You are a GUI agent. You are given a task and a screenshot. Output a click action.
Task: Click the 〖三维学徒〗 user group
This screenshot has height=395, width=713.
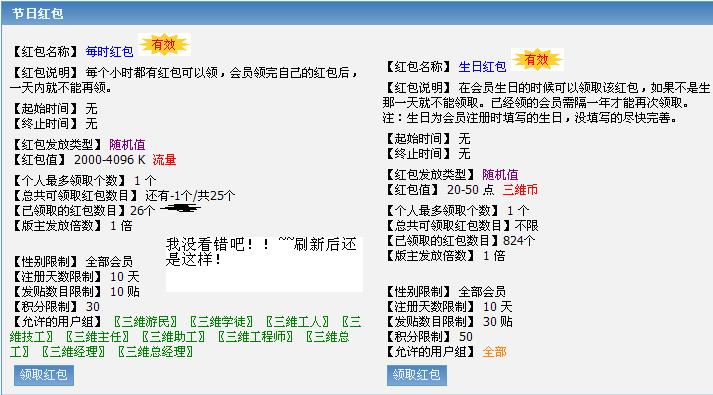click(221, 322)
